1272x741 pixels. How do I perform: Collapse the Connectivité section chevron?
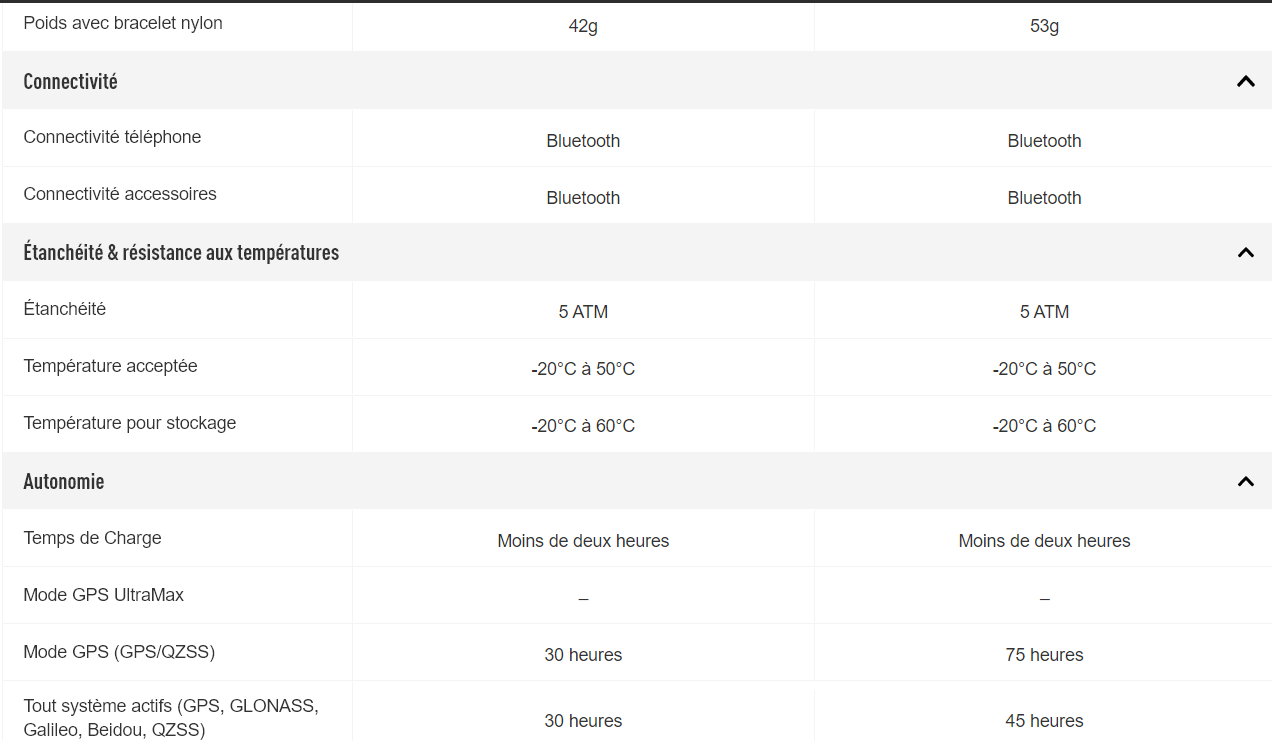click(1245, 81)
